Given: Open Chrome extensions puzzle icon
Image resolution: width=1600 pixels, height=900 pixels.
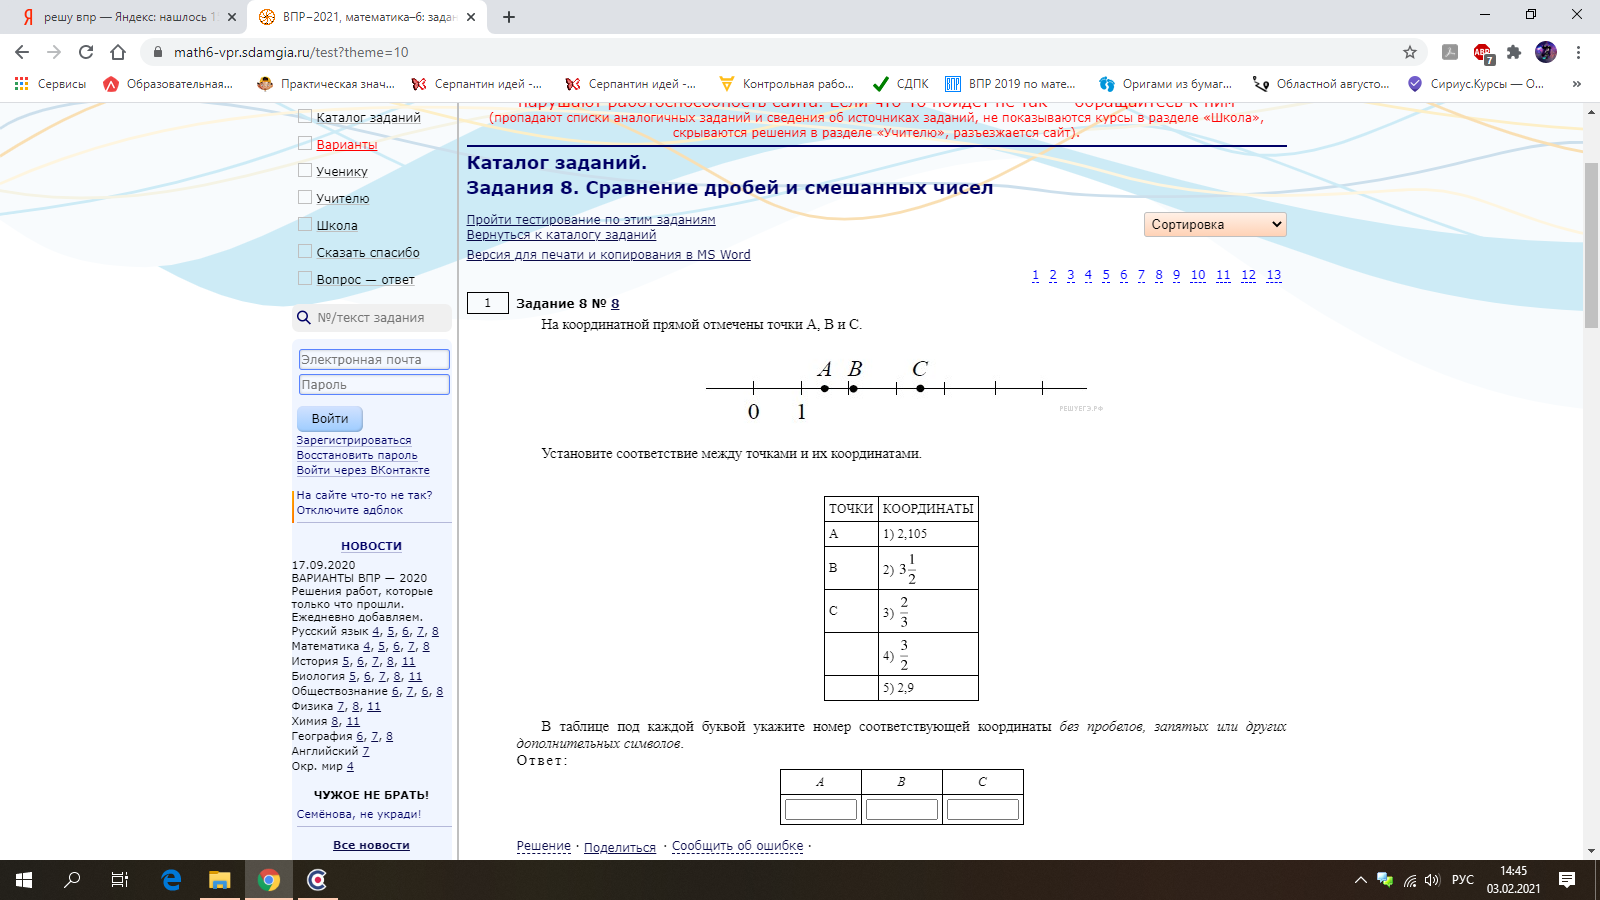Looking at the screenshot, I should pyautogui.click(x=1514, y=52).
